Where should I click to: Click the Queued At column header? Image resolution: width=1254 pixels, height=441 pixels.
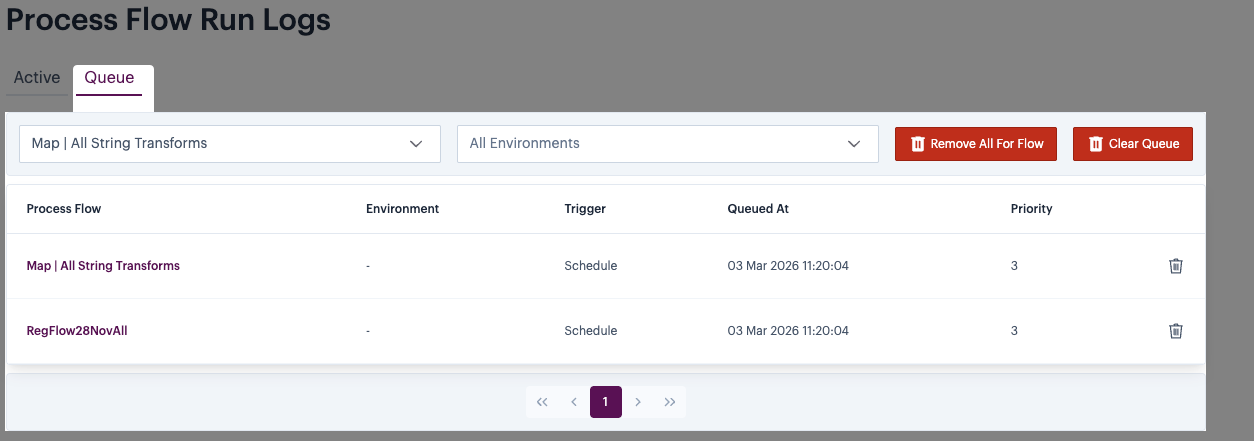click(758, 209)
